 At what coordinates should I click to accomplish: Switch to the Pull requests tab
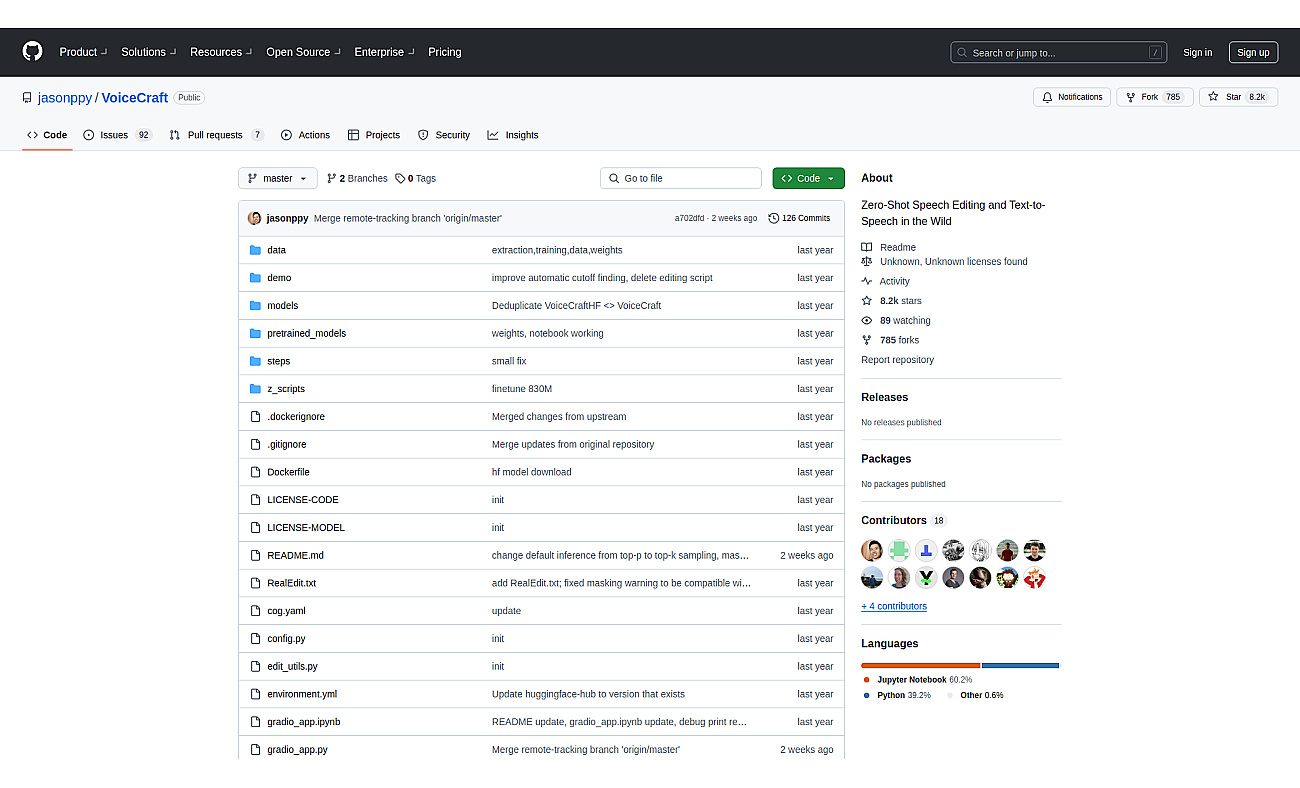click(x=216, y=135)
